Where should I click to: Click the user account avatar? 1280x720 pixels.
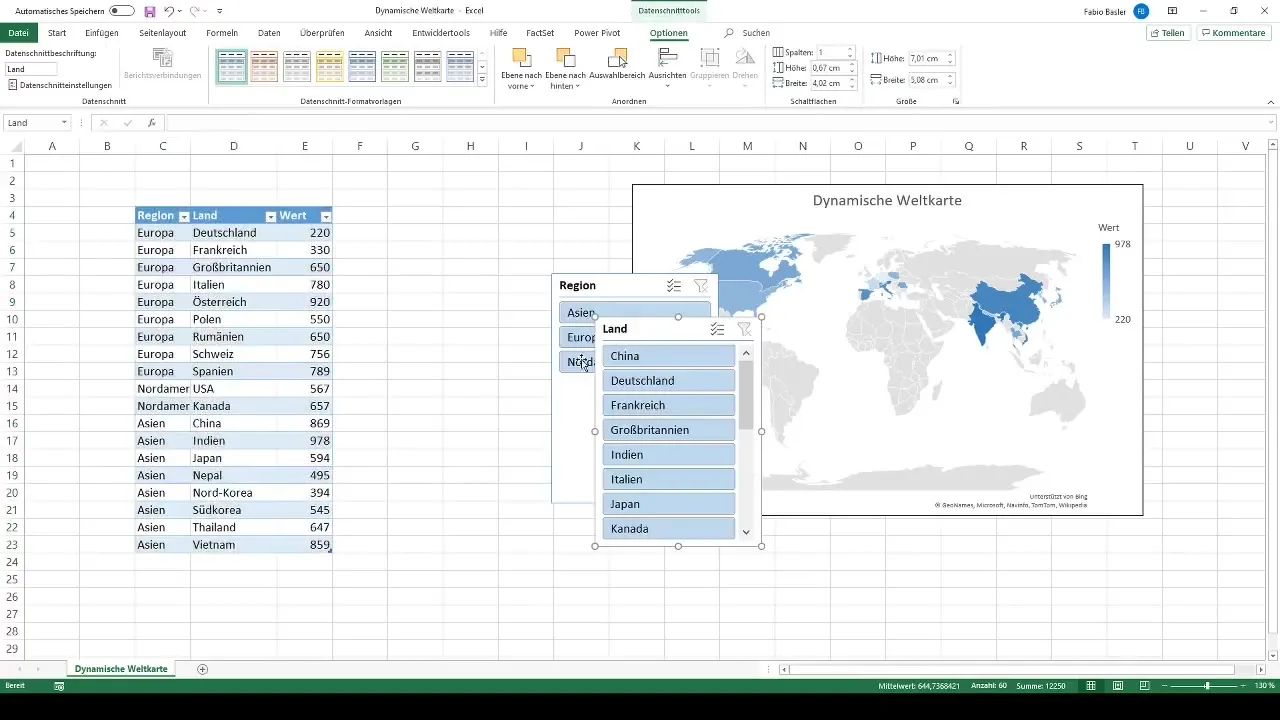1141,11
